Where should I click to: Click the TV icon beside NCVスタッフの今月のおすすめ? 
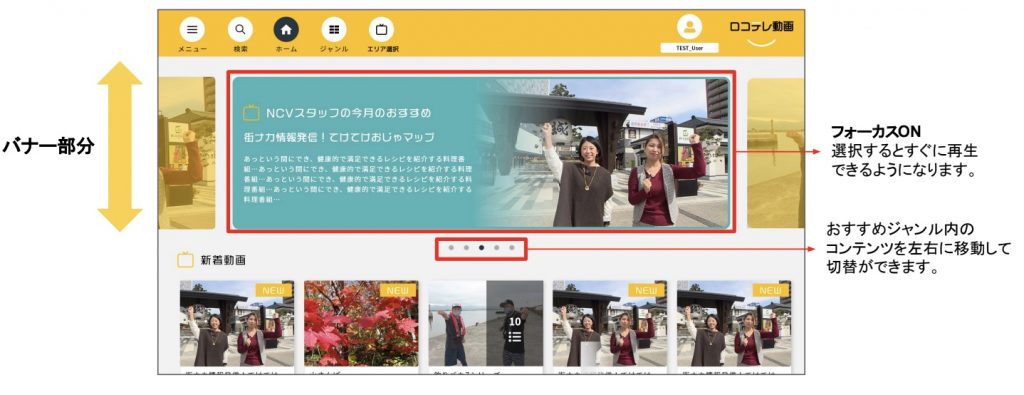251,113
